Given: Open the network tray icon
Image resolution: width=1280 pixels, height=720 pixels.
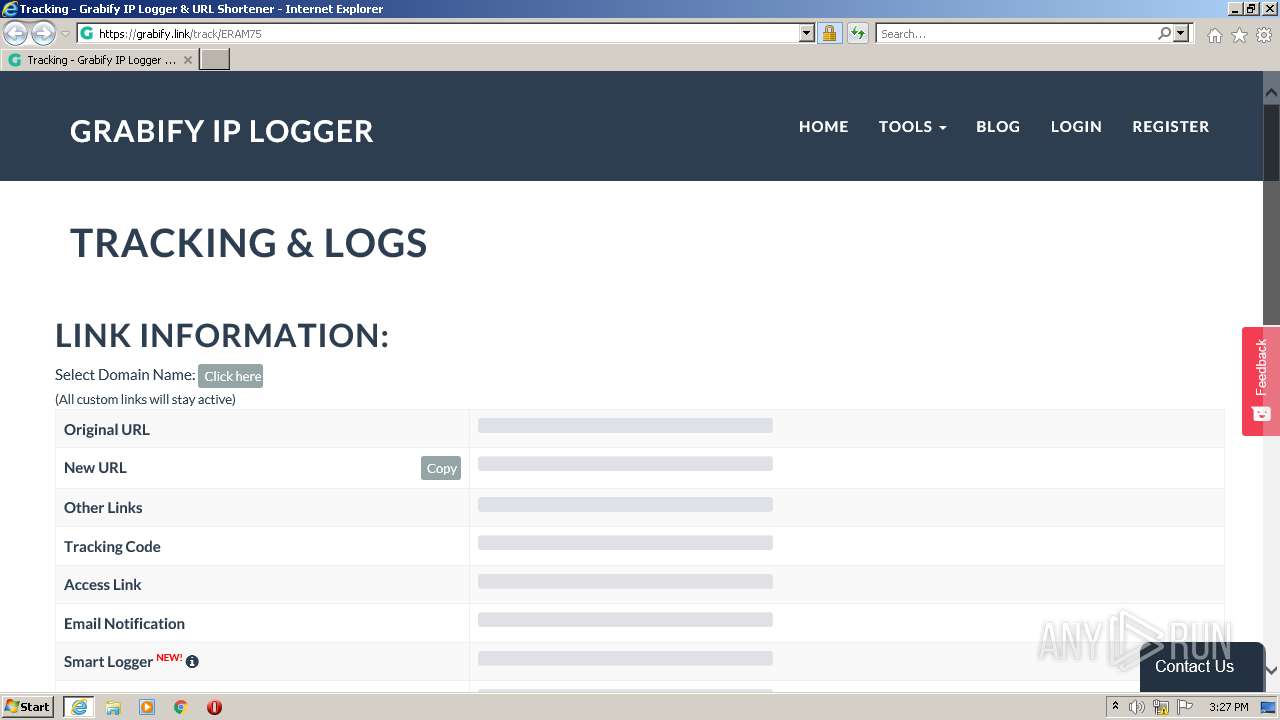Looking at the screenshot, I should pos(1161,707).
